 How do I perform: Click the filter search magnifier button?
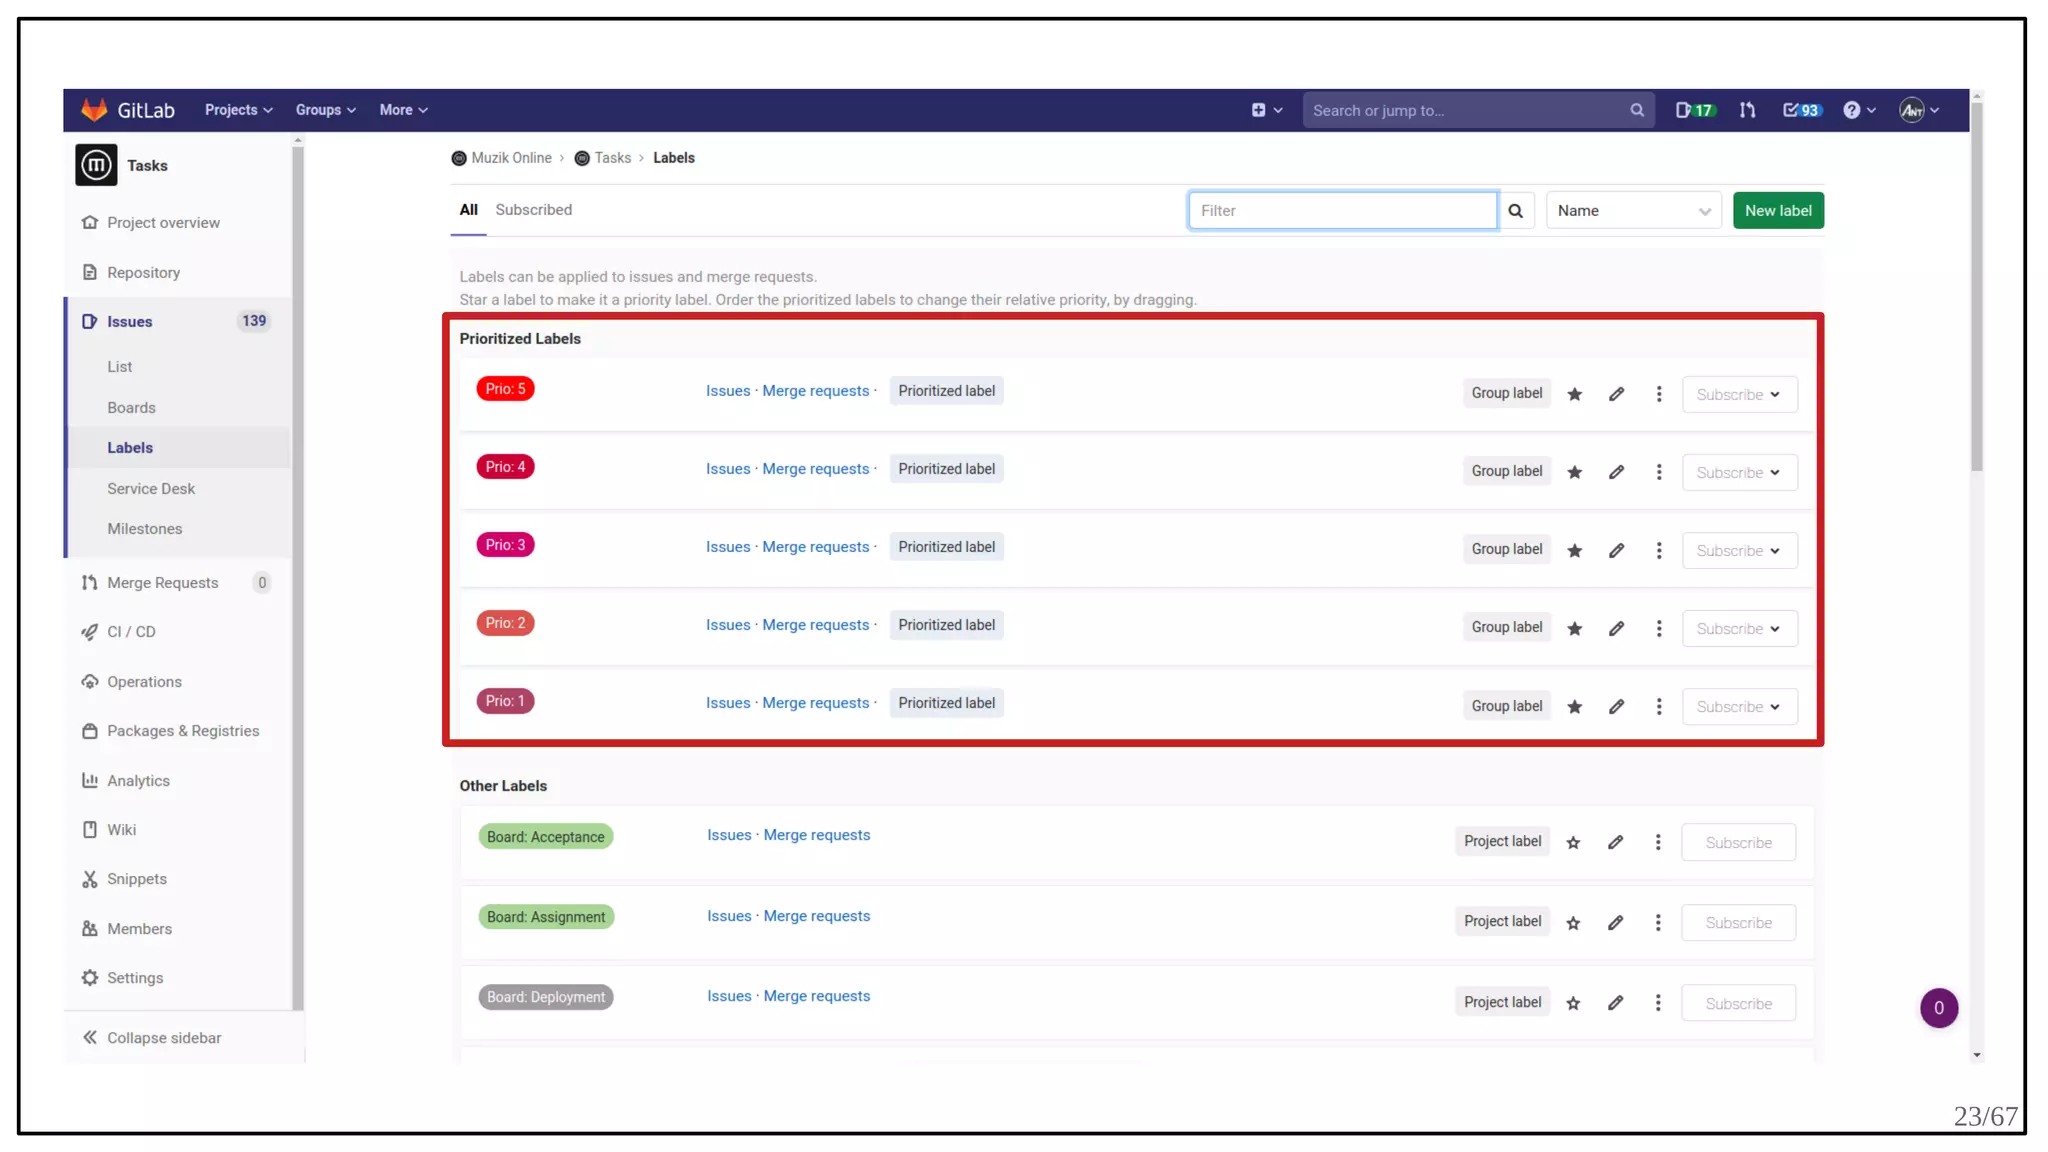pos(1515,211)
